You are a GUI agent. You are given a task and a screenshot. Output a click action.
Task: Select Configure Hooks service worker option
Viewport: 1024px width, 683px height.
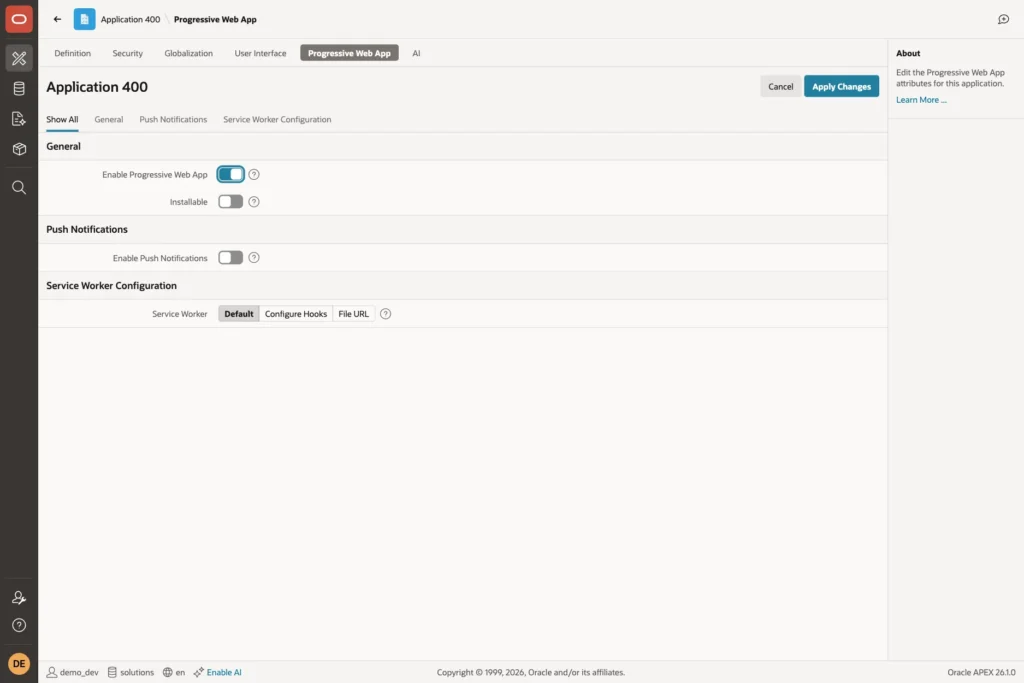click(296, 314)
